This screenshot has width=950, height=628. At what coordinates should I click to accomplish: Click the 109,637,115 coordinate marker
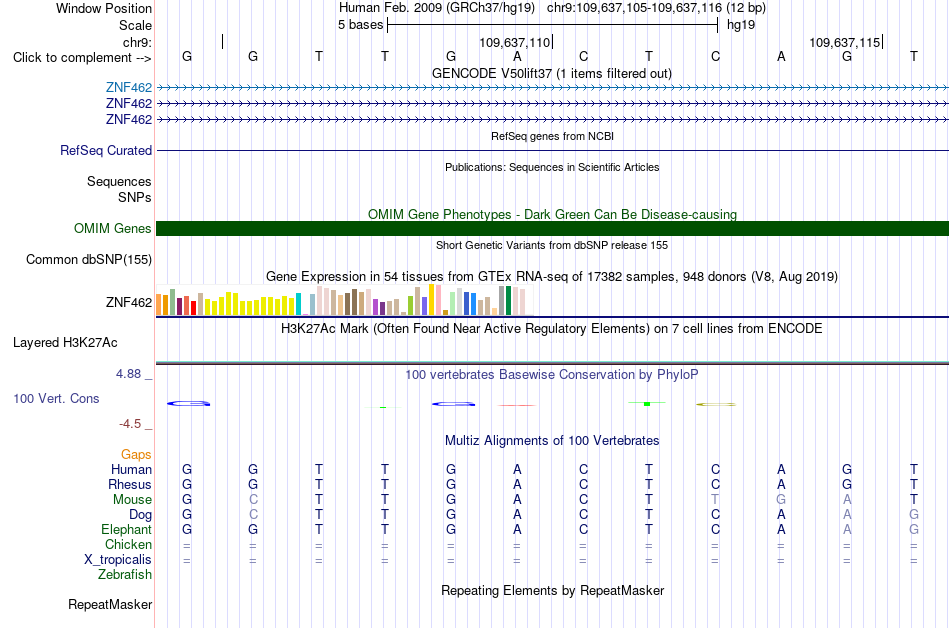(x=845, y=42)
